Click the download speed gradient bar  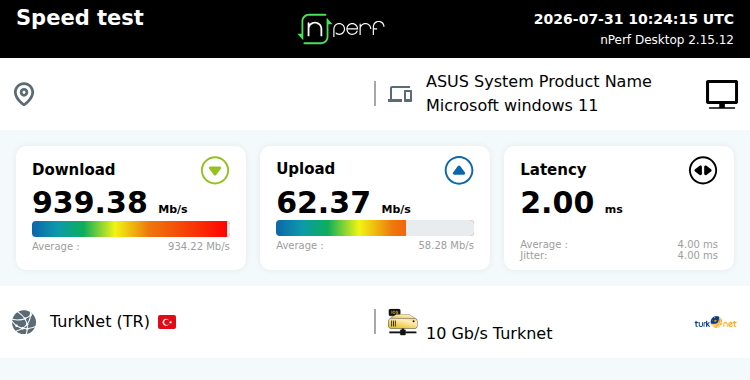(x=131, y=229)
